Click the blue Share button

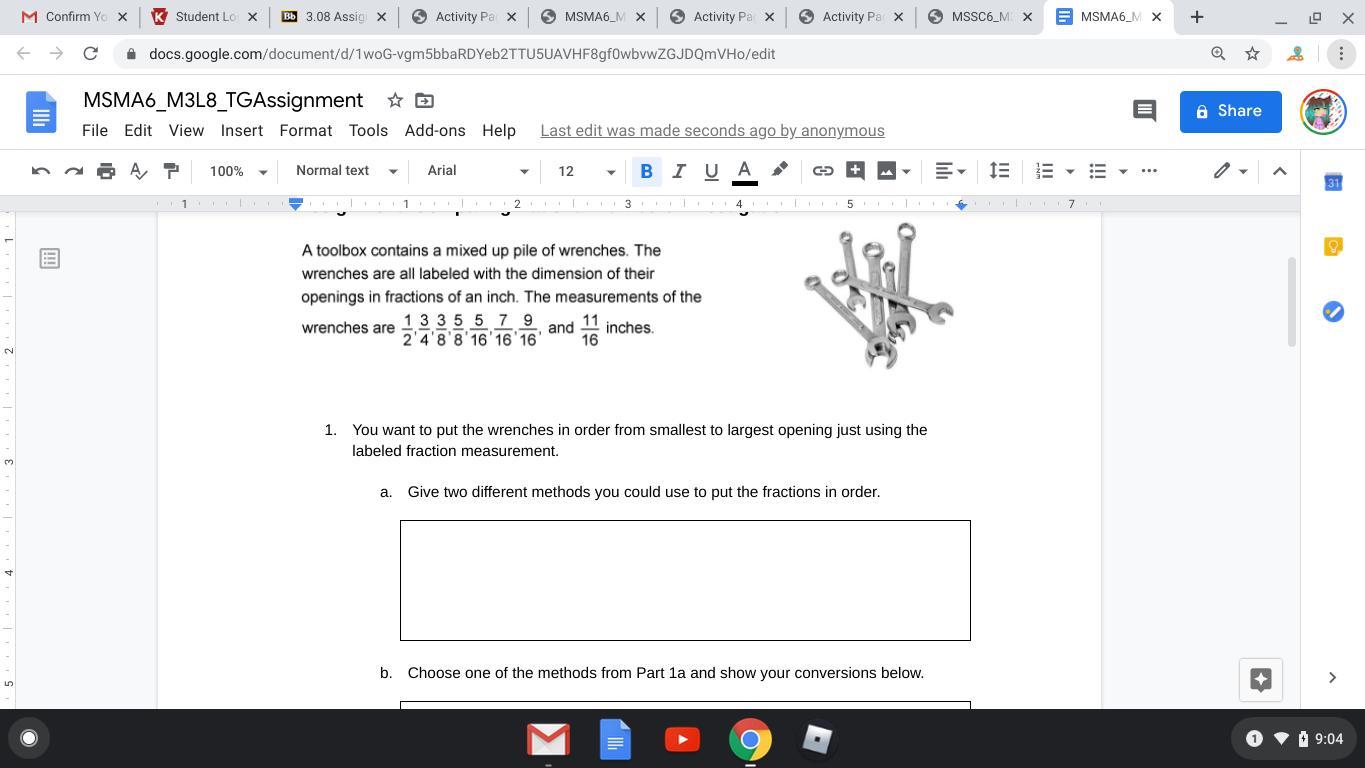coord(1230,111)
